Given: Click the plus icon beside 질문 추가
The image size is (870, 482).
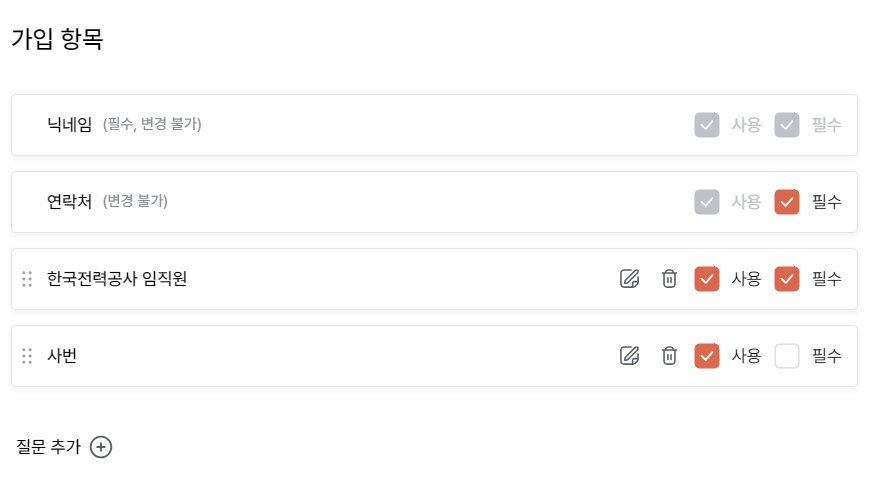Looking at the screenshot, I should pos(101,447).
